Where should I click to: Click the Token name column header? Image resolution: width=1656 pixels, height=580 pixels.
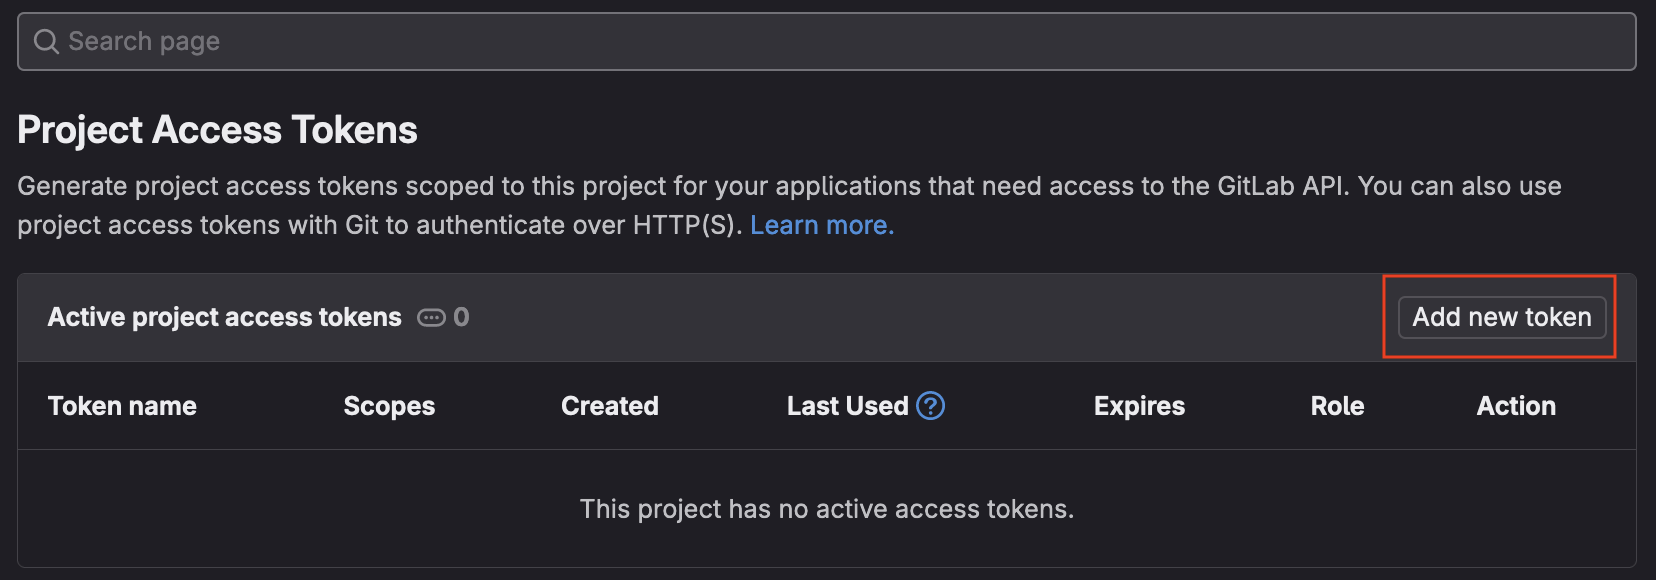(x=122, y=406)
